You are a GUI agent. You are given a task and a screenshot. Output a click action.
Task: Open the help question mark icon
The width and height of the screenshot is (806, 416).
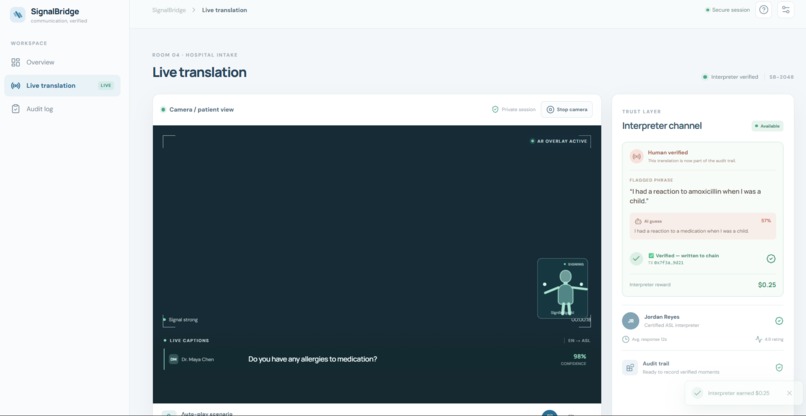coord(764,10)
